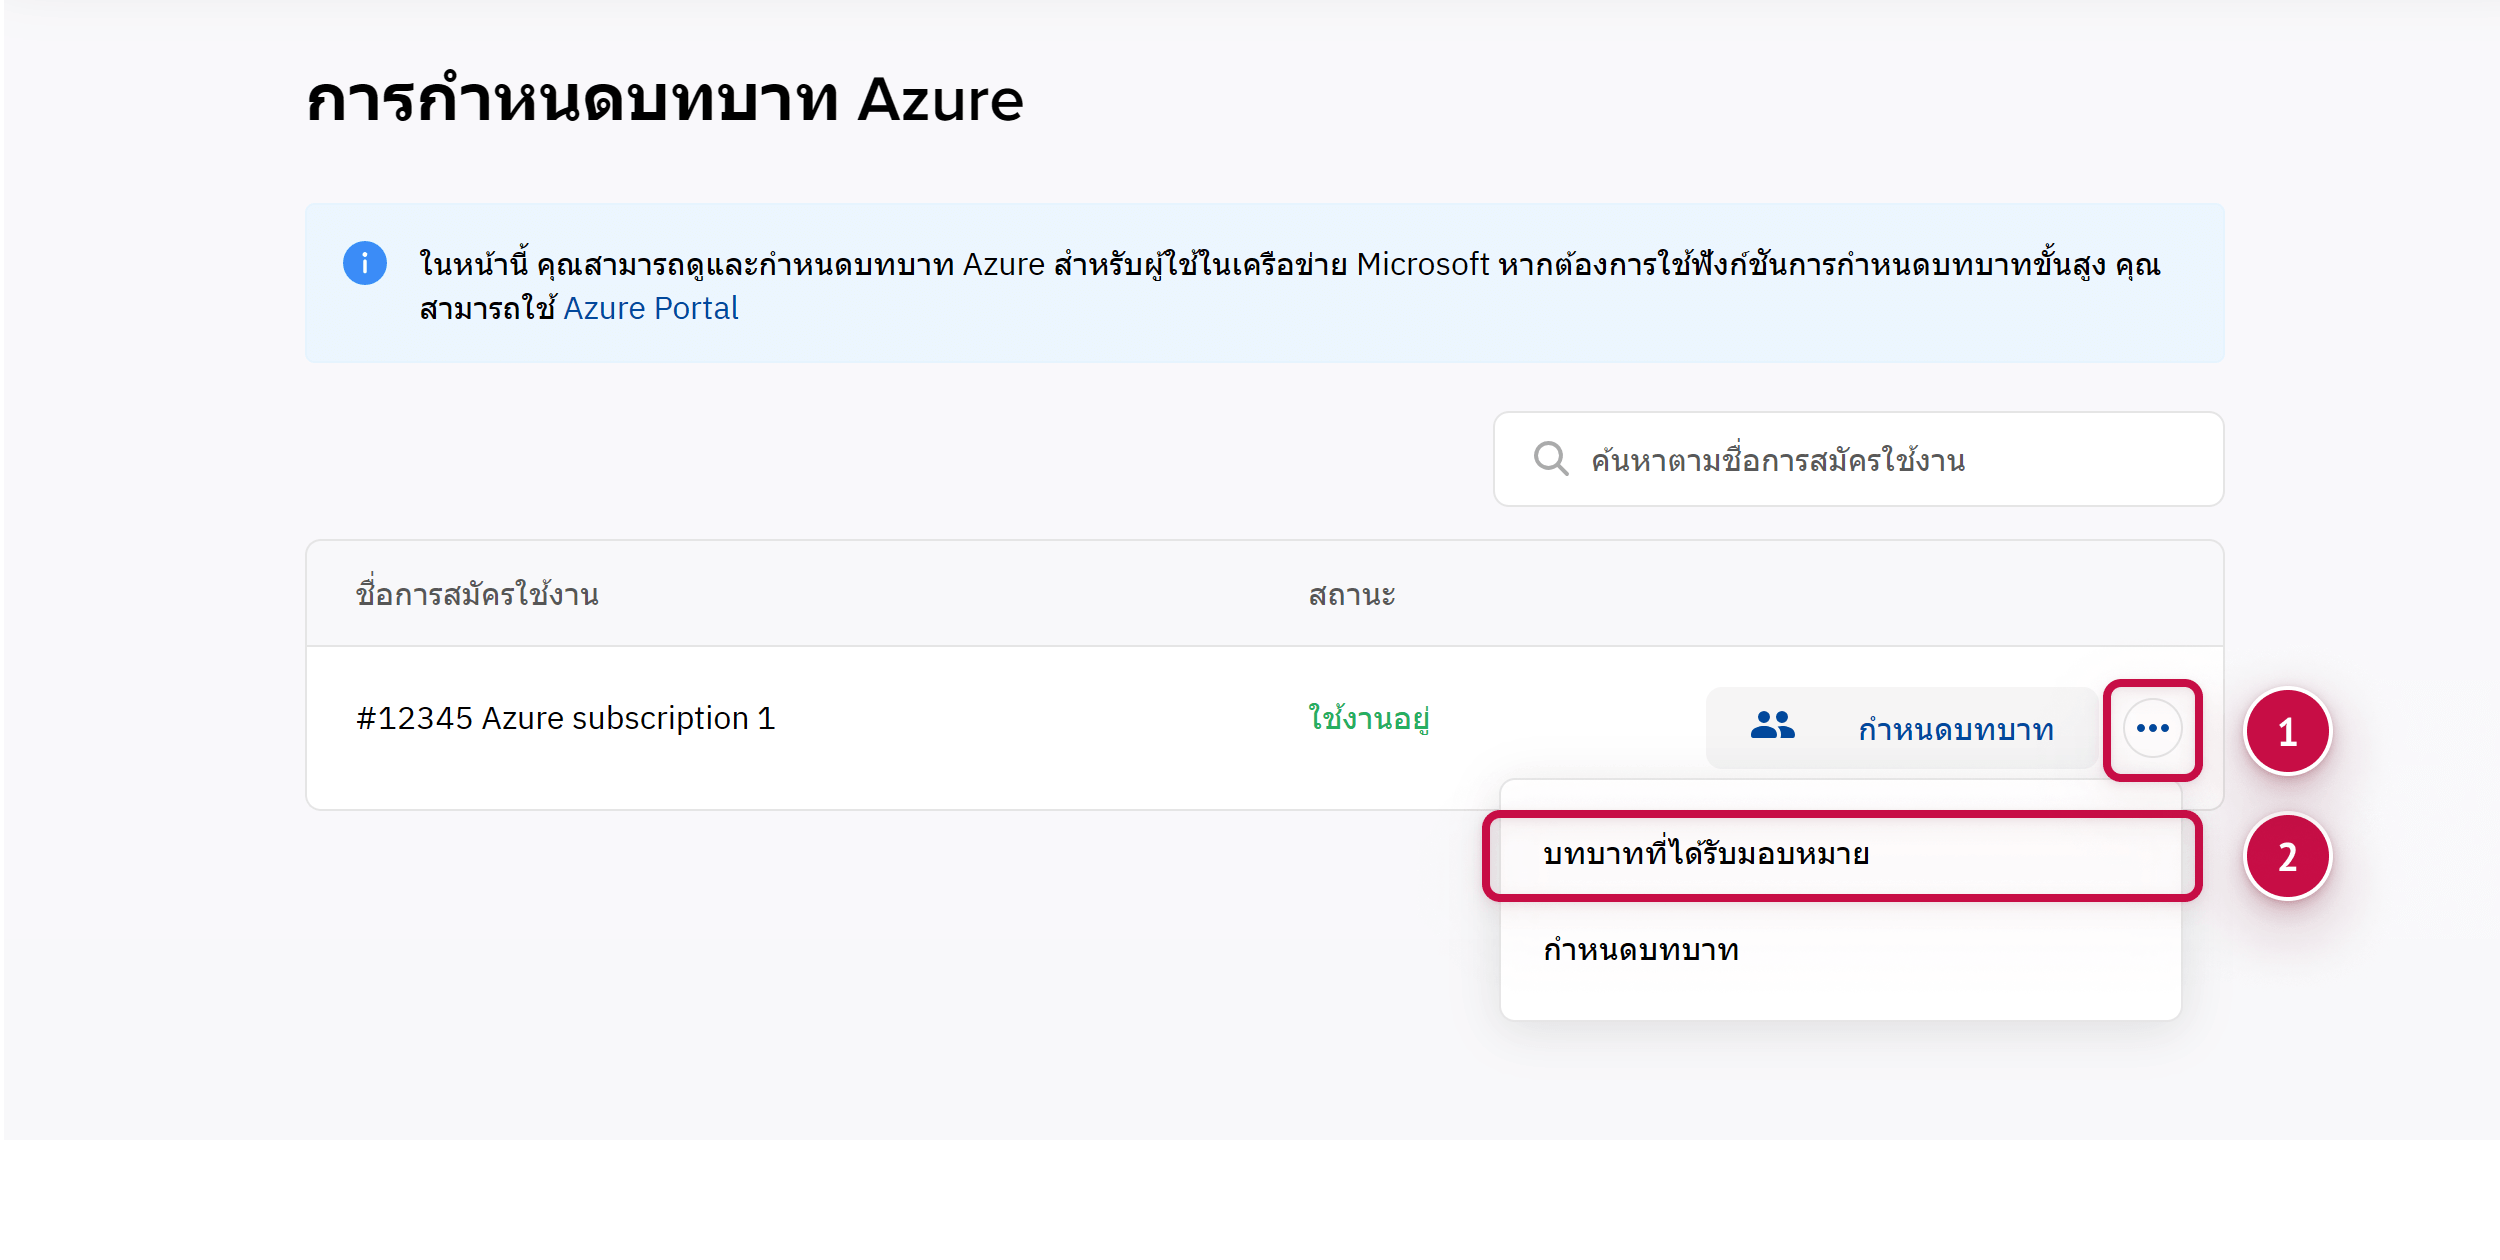Open the Azure Portal link

pyautogui.click(x=650, y=308)
